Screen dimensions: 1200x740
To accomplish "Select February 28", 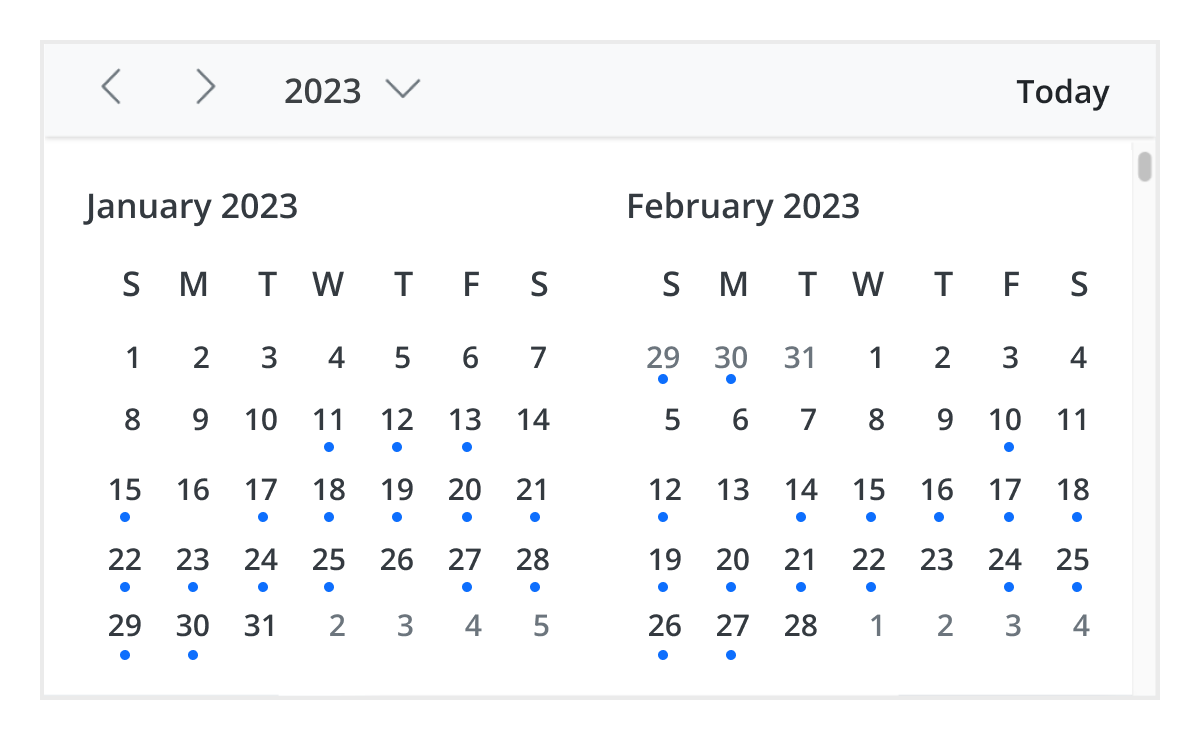I will coord(800,626).
